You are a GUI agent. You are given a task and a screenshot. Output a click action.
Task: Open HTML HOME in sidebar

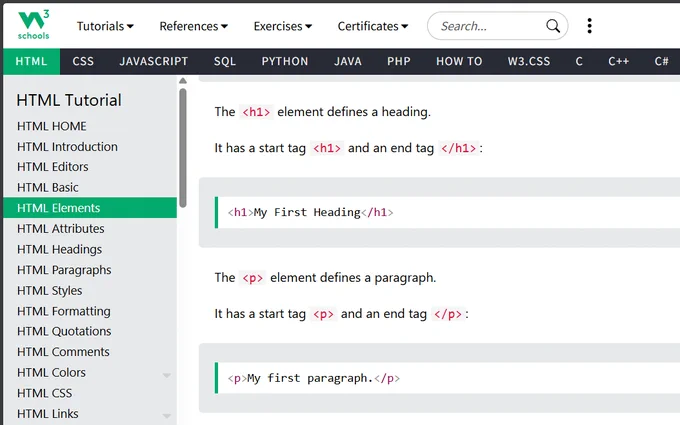click(x=90, y=126)
